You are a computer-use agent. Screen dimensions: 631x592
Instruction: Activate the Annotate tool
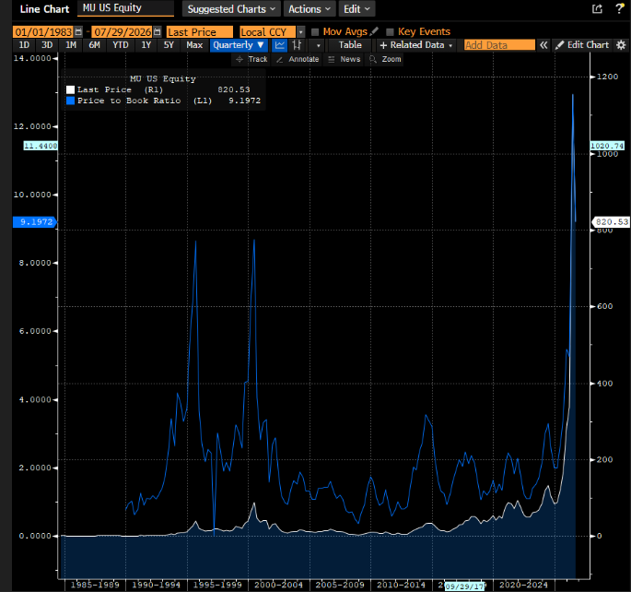pyautogui.click(x=298, y=59)
